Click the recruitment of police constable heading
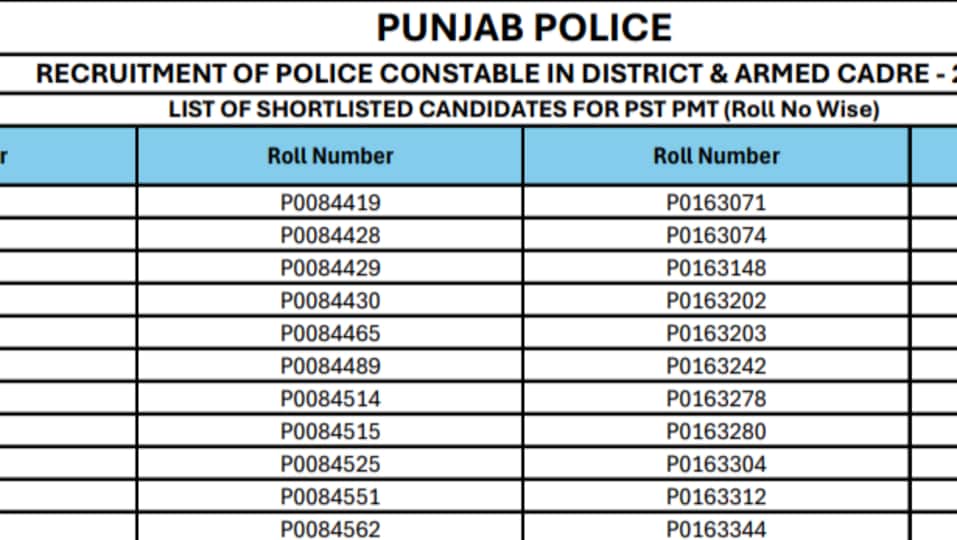The width and height of the screenshot is (957, 540). pyautogui.click(x=496, y=74)
